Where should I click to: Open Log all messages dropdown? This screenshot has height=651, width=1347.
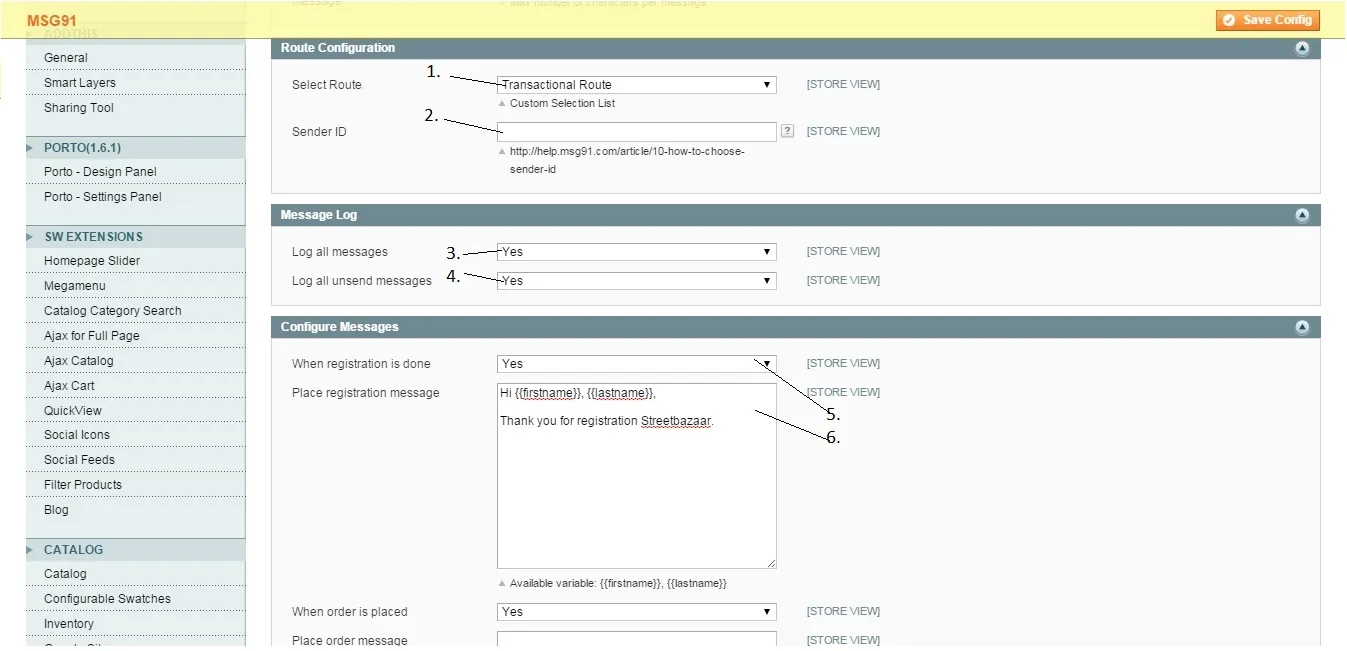pos(637,252)
